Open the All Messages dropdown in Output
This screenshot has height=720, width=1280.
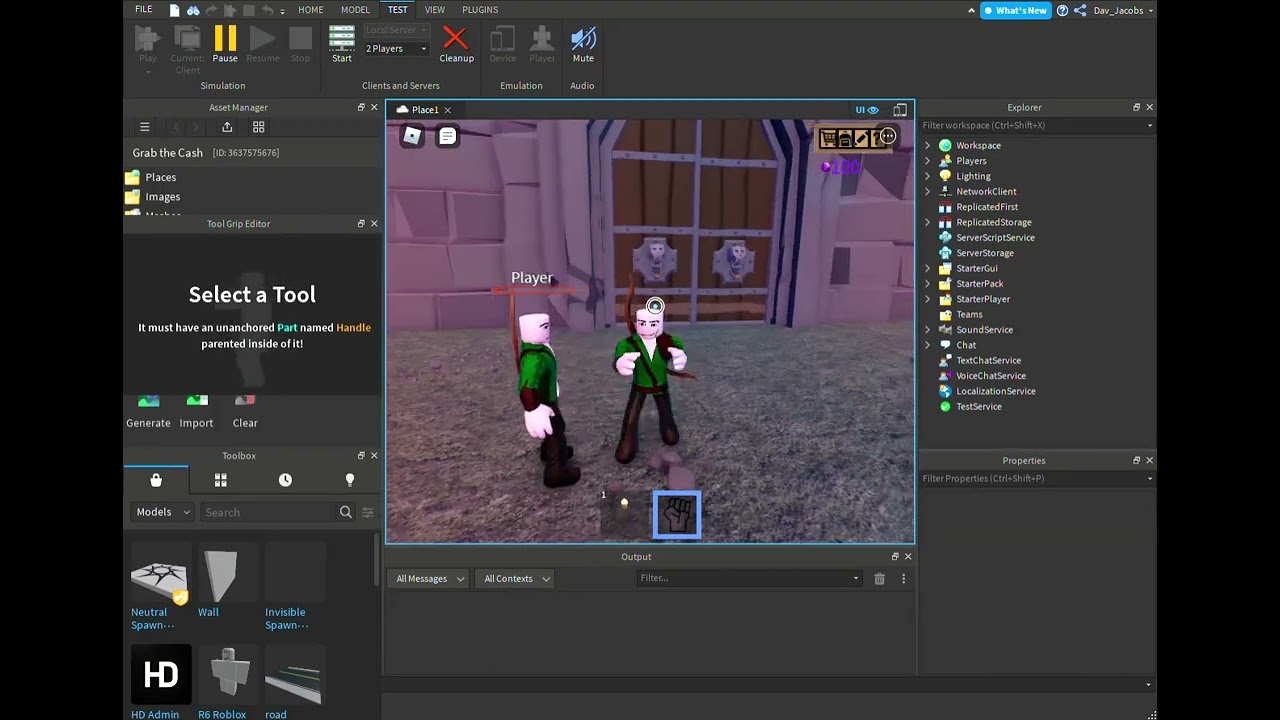coord(430,578)
